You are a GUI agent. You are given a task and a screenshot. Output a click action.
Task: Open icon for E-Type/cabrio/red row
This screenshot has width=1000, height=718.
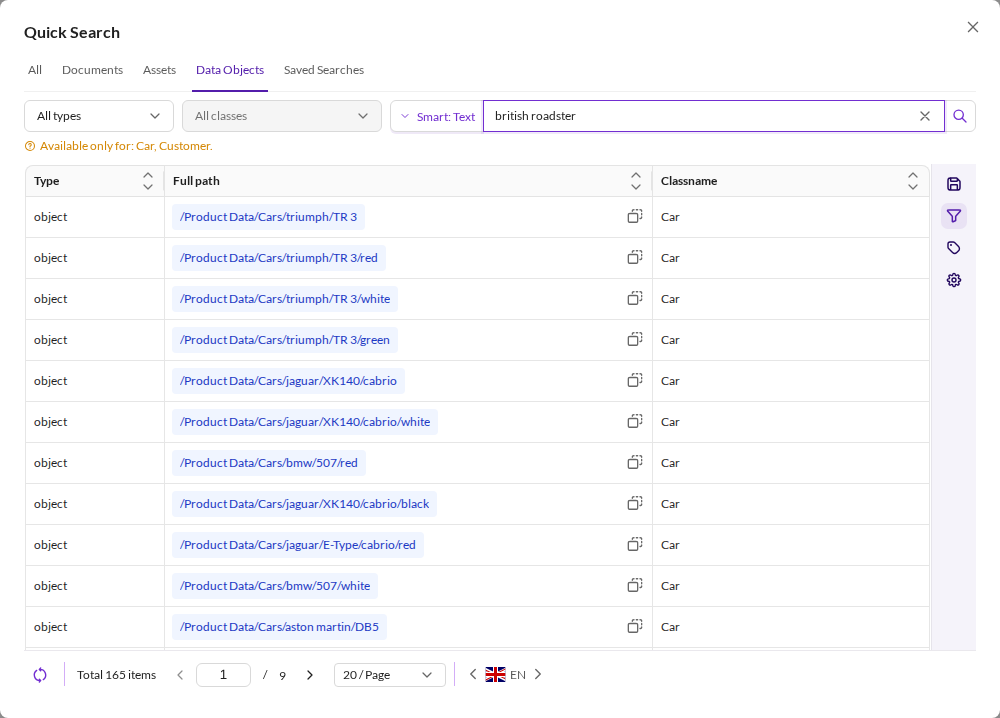pyautogui.click(x=635, y=544)
